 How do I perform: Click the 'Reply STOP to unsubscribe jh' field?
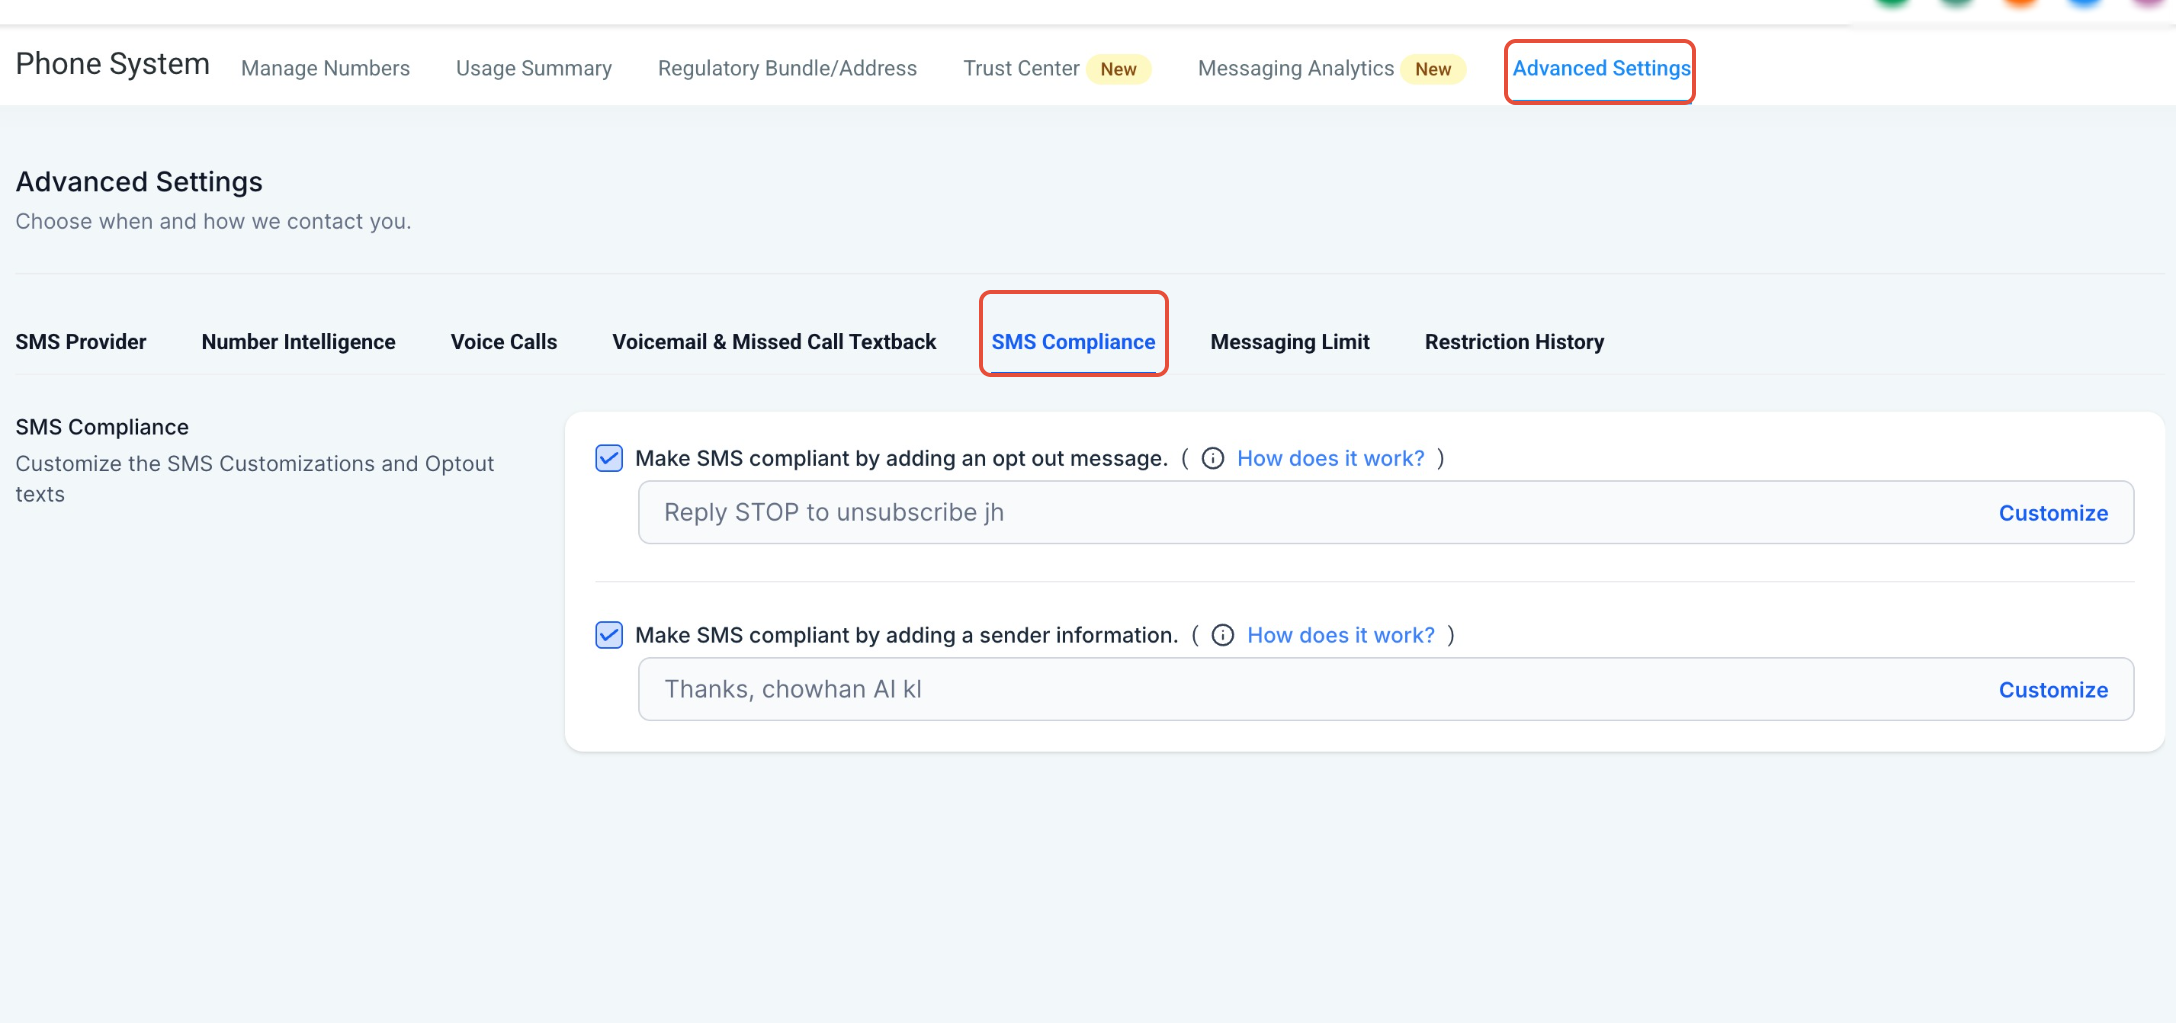point(1386,513)
